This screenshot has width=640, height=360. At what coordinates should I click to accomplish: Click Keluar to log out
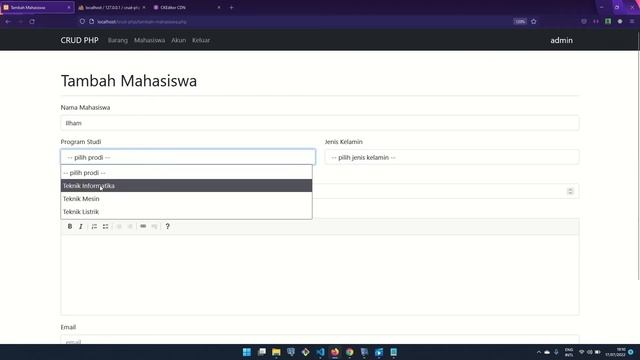(201, 40)
